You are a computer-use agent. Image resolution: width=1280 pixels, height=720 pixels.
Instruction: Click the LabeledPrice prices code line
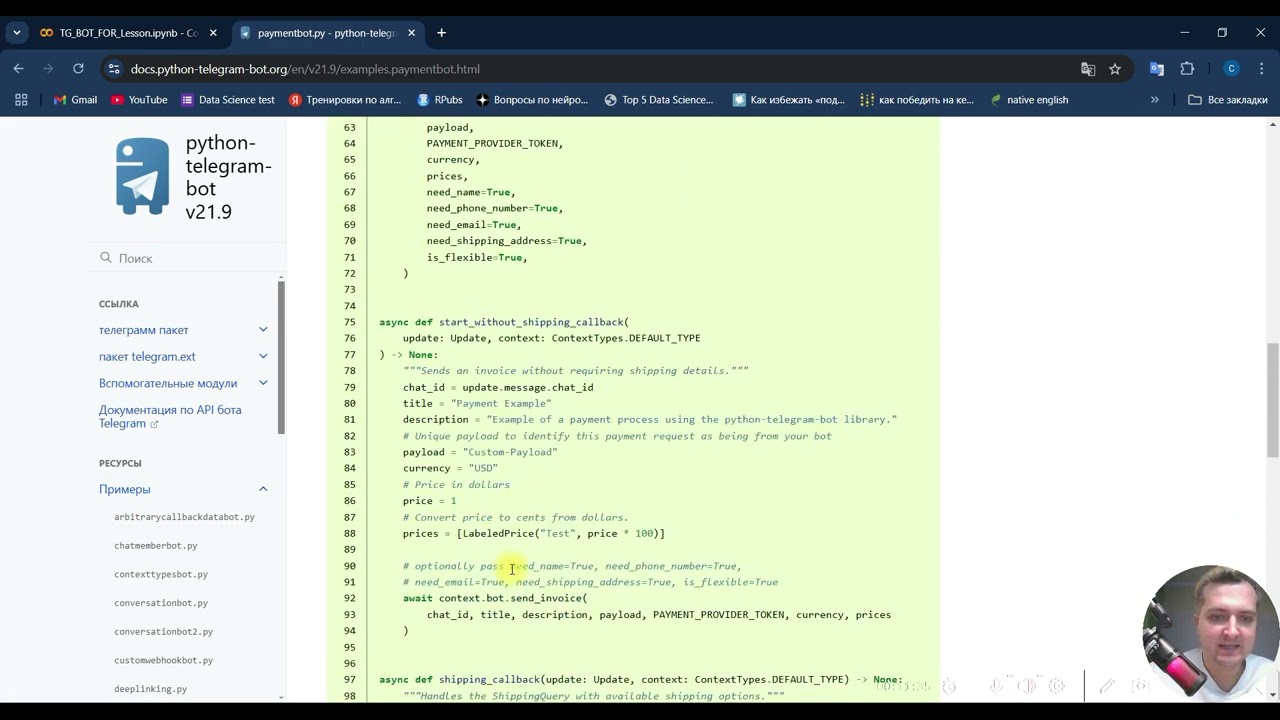click(x=534, y=534)
